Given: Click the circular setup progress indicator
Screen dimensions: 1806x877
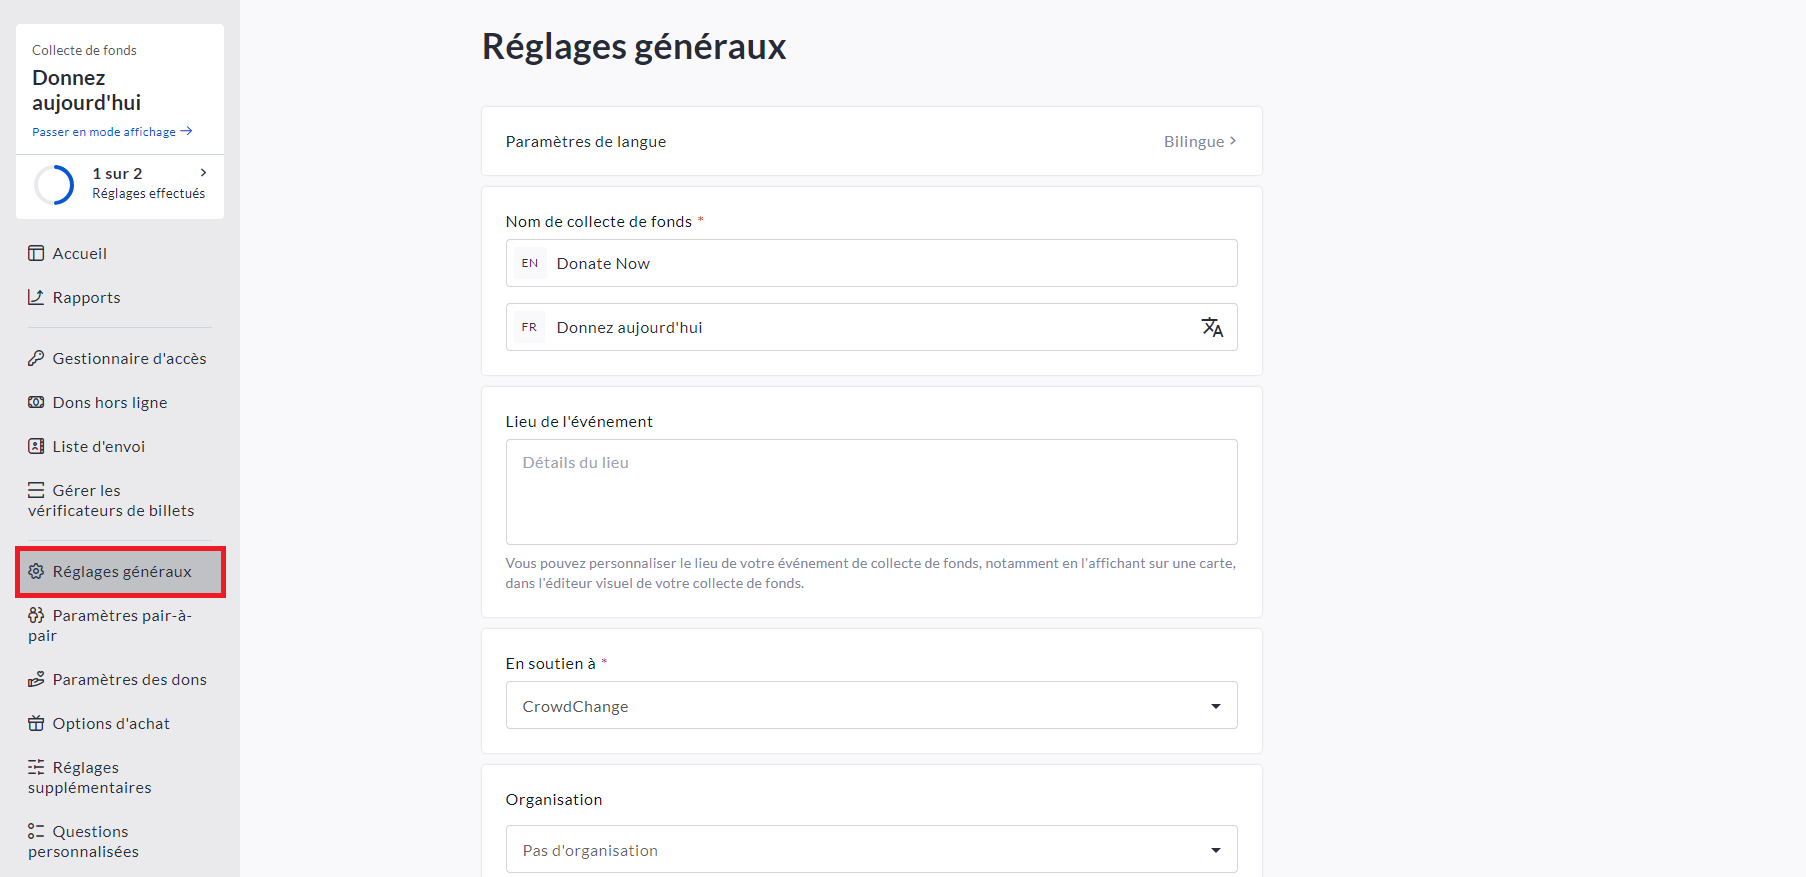Looking at the screenshot, I should (x=54, y=184).
